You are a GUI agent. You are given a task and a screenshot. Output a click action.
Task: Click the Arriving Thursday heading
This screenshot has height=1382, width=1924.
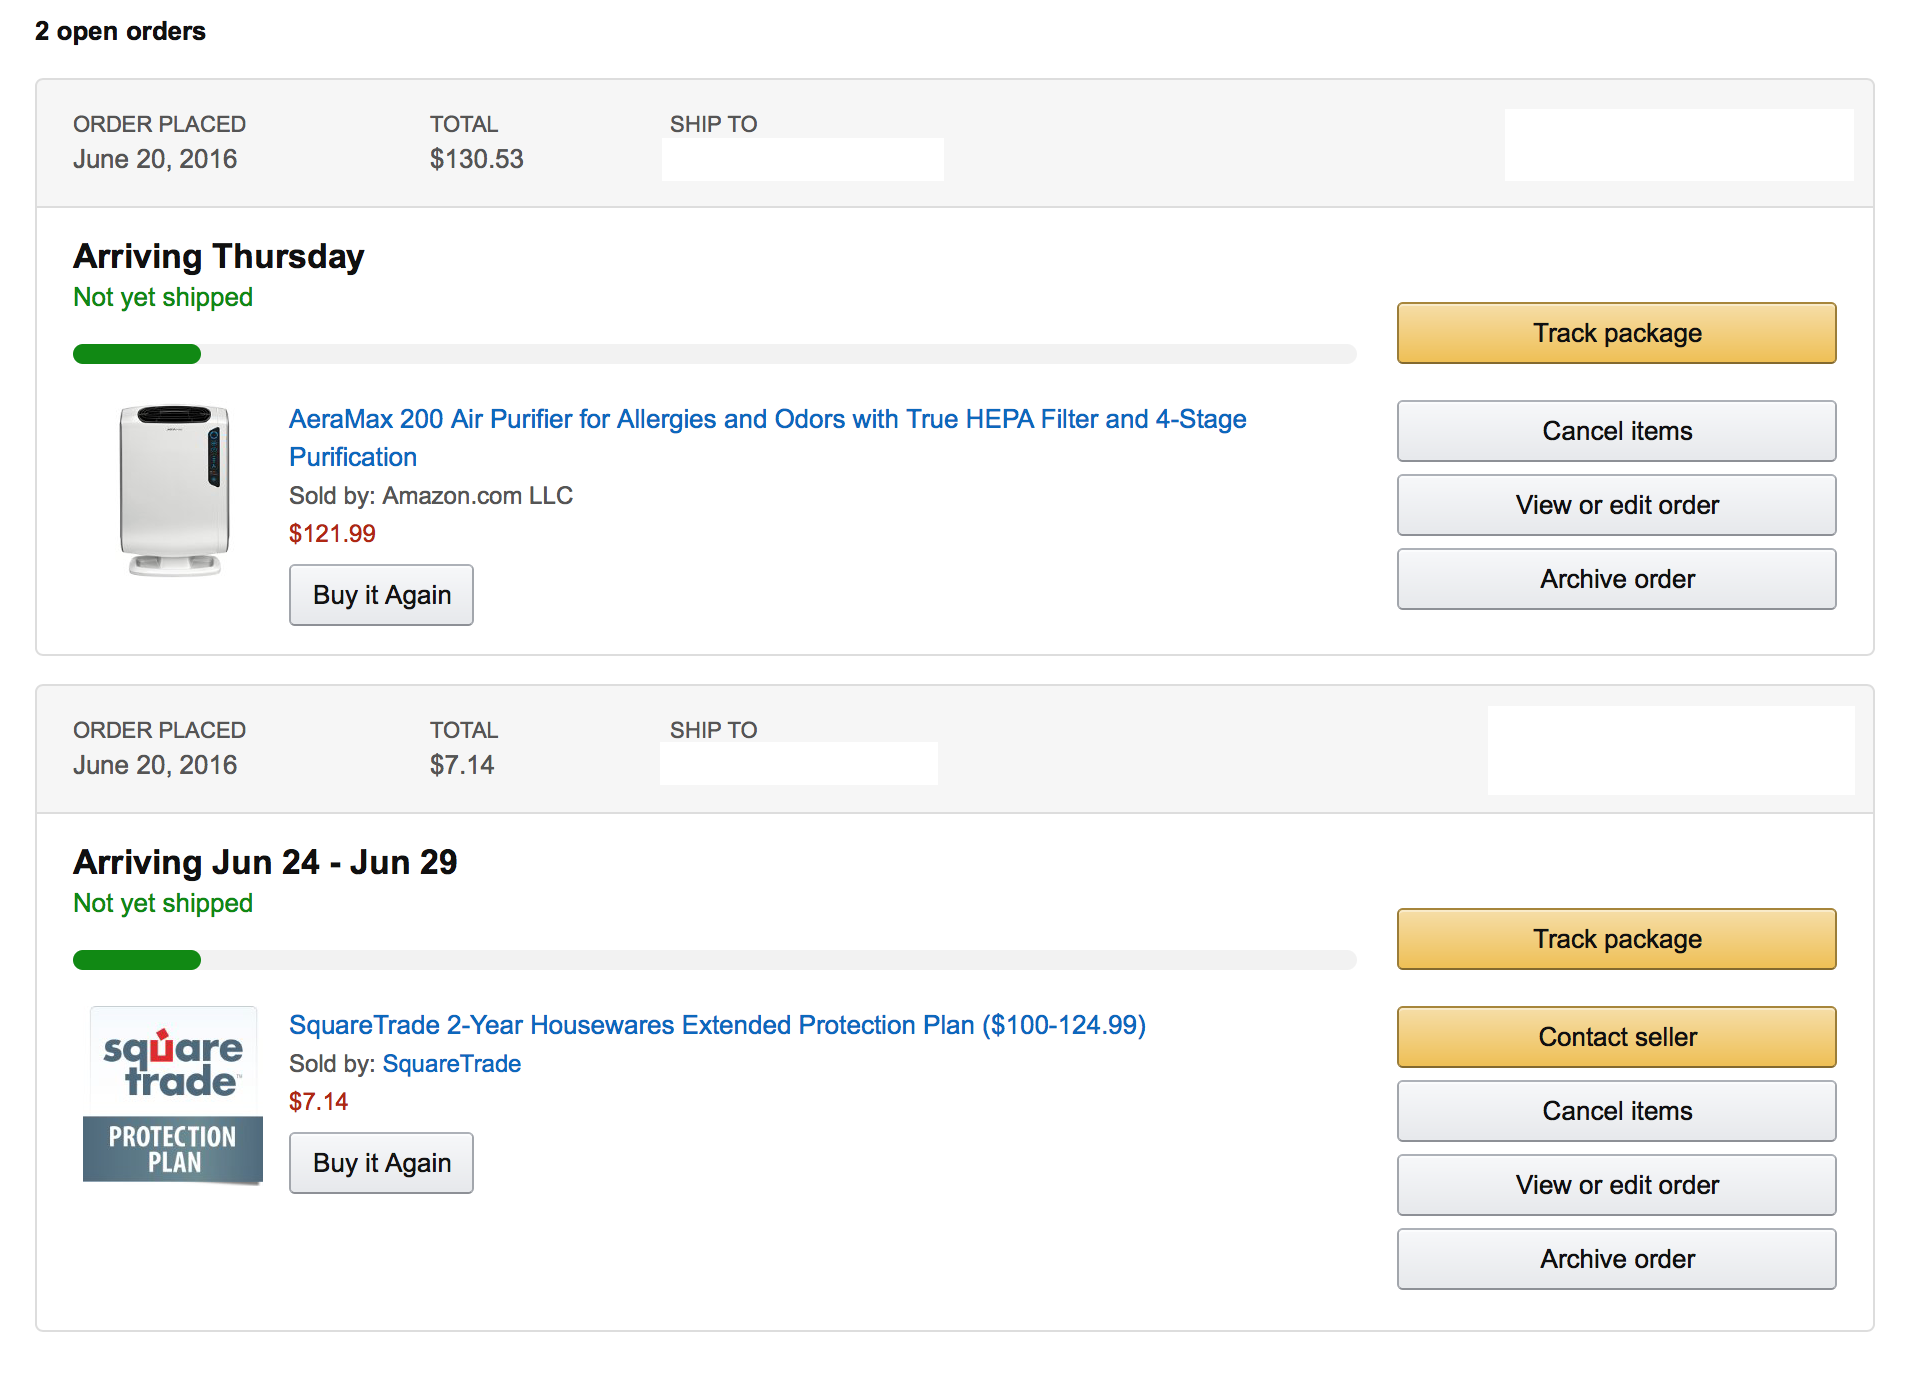218,256
